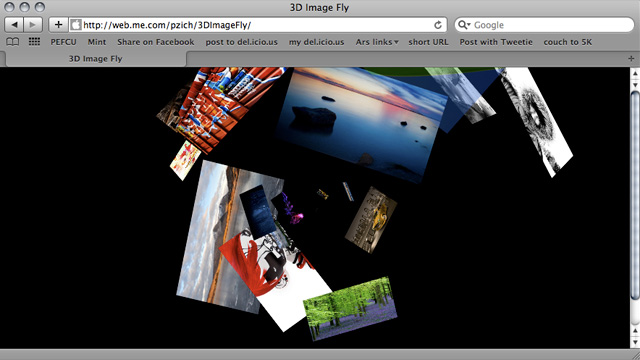640x360 pixels.
Task: Go back with the Back arrow button
Action: [14, 25]
